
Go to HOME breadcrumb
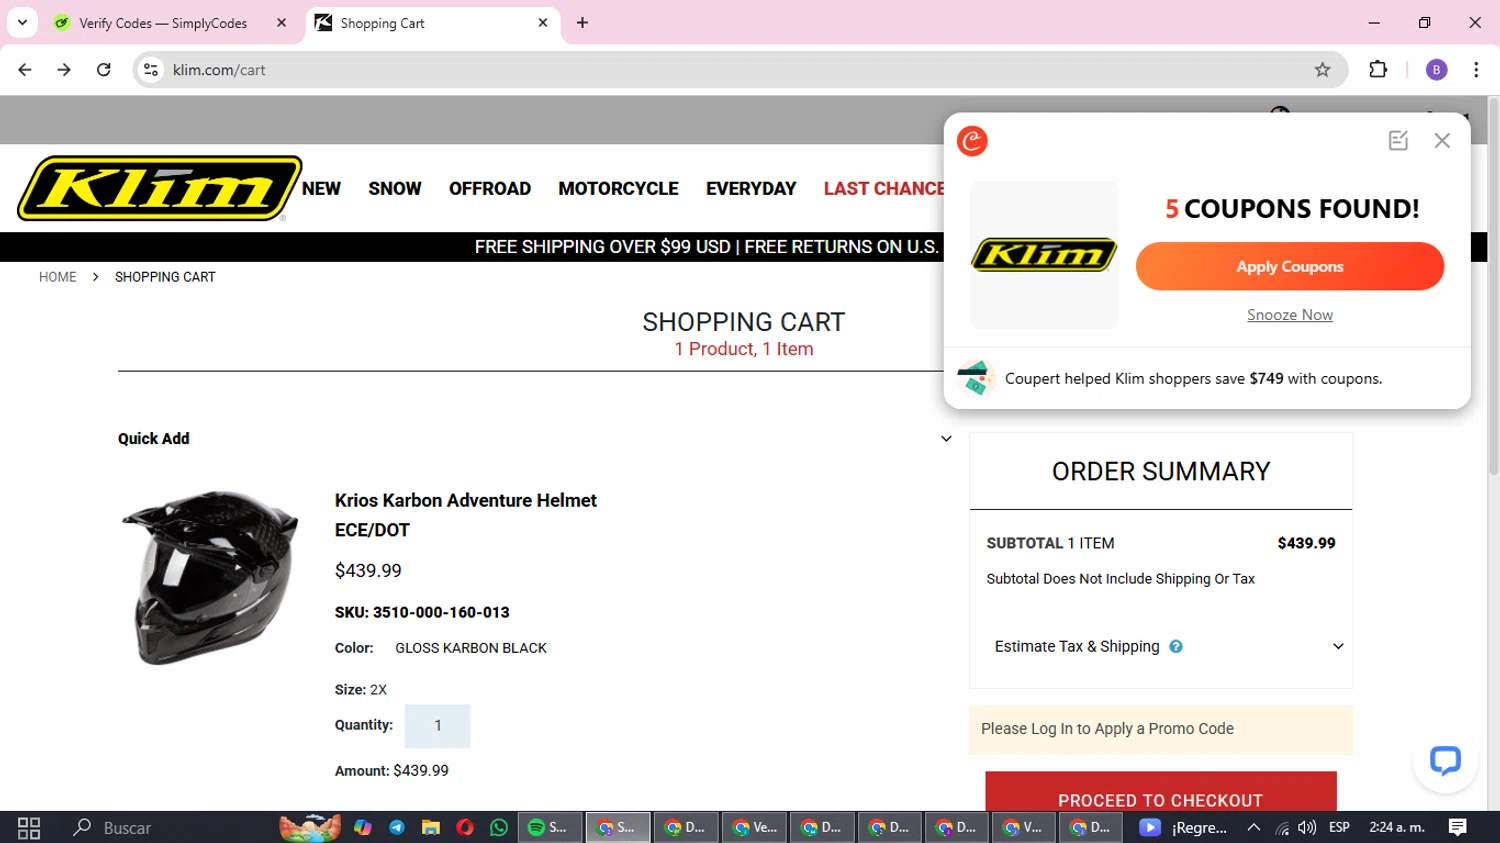click(x=57, y=277)
